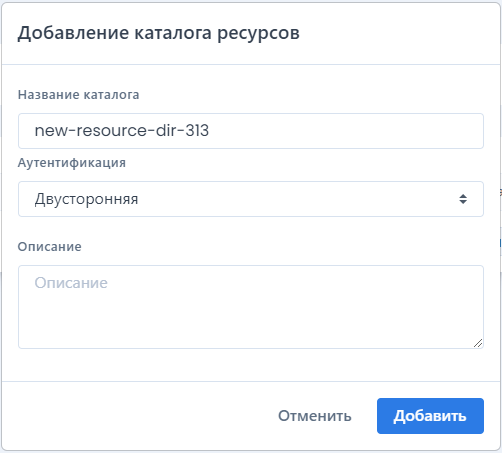Screen dimensions: 502x453
Task: Focus the Название каталога input field
Action: point(251,131)
